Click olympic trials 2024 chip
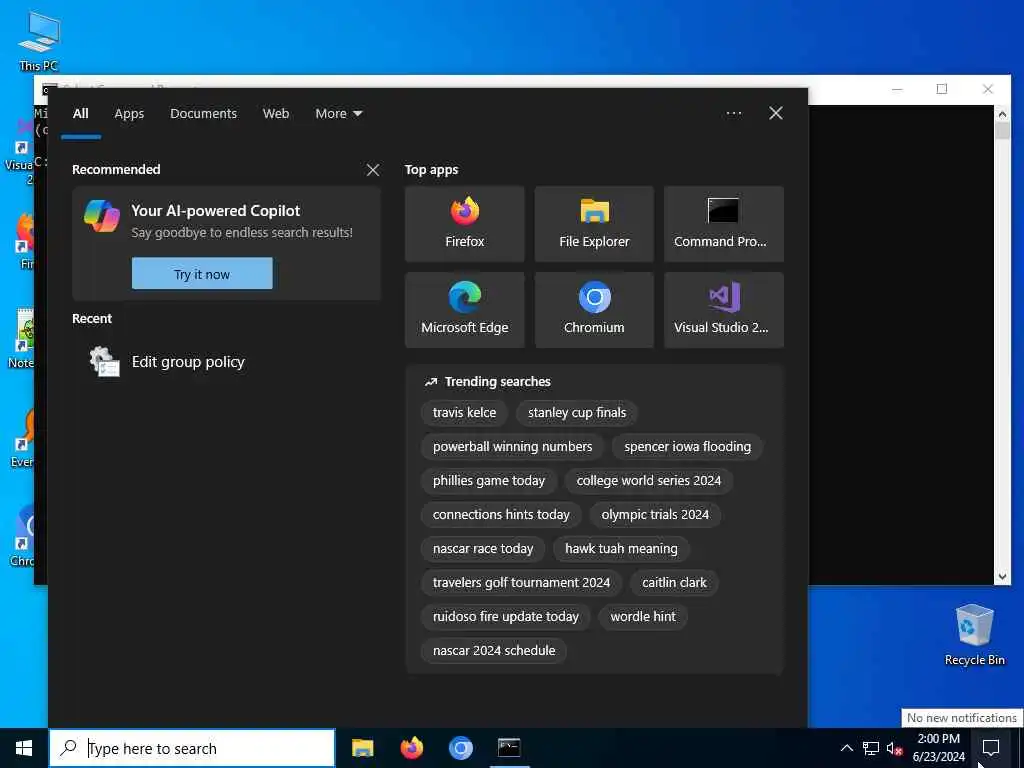1024x768 pixels. [655, 515]
